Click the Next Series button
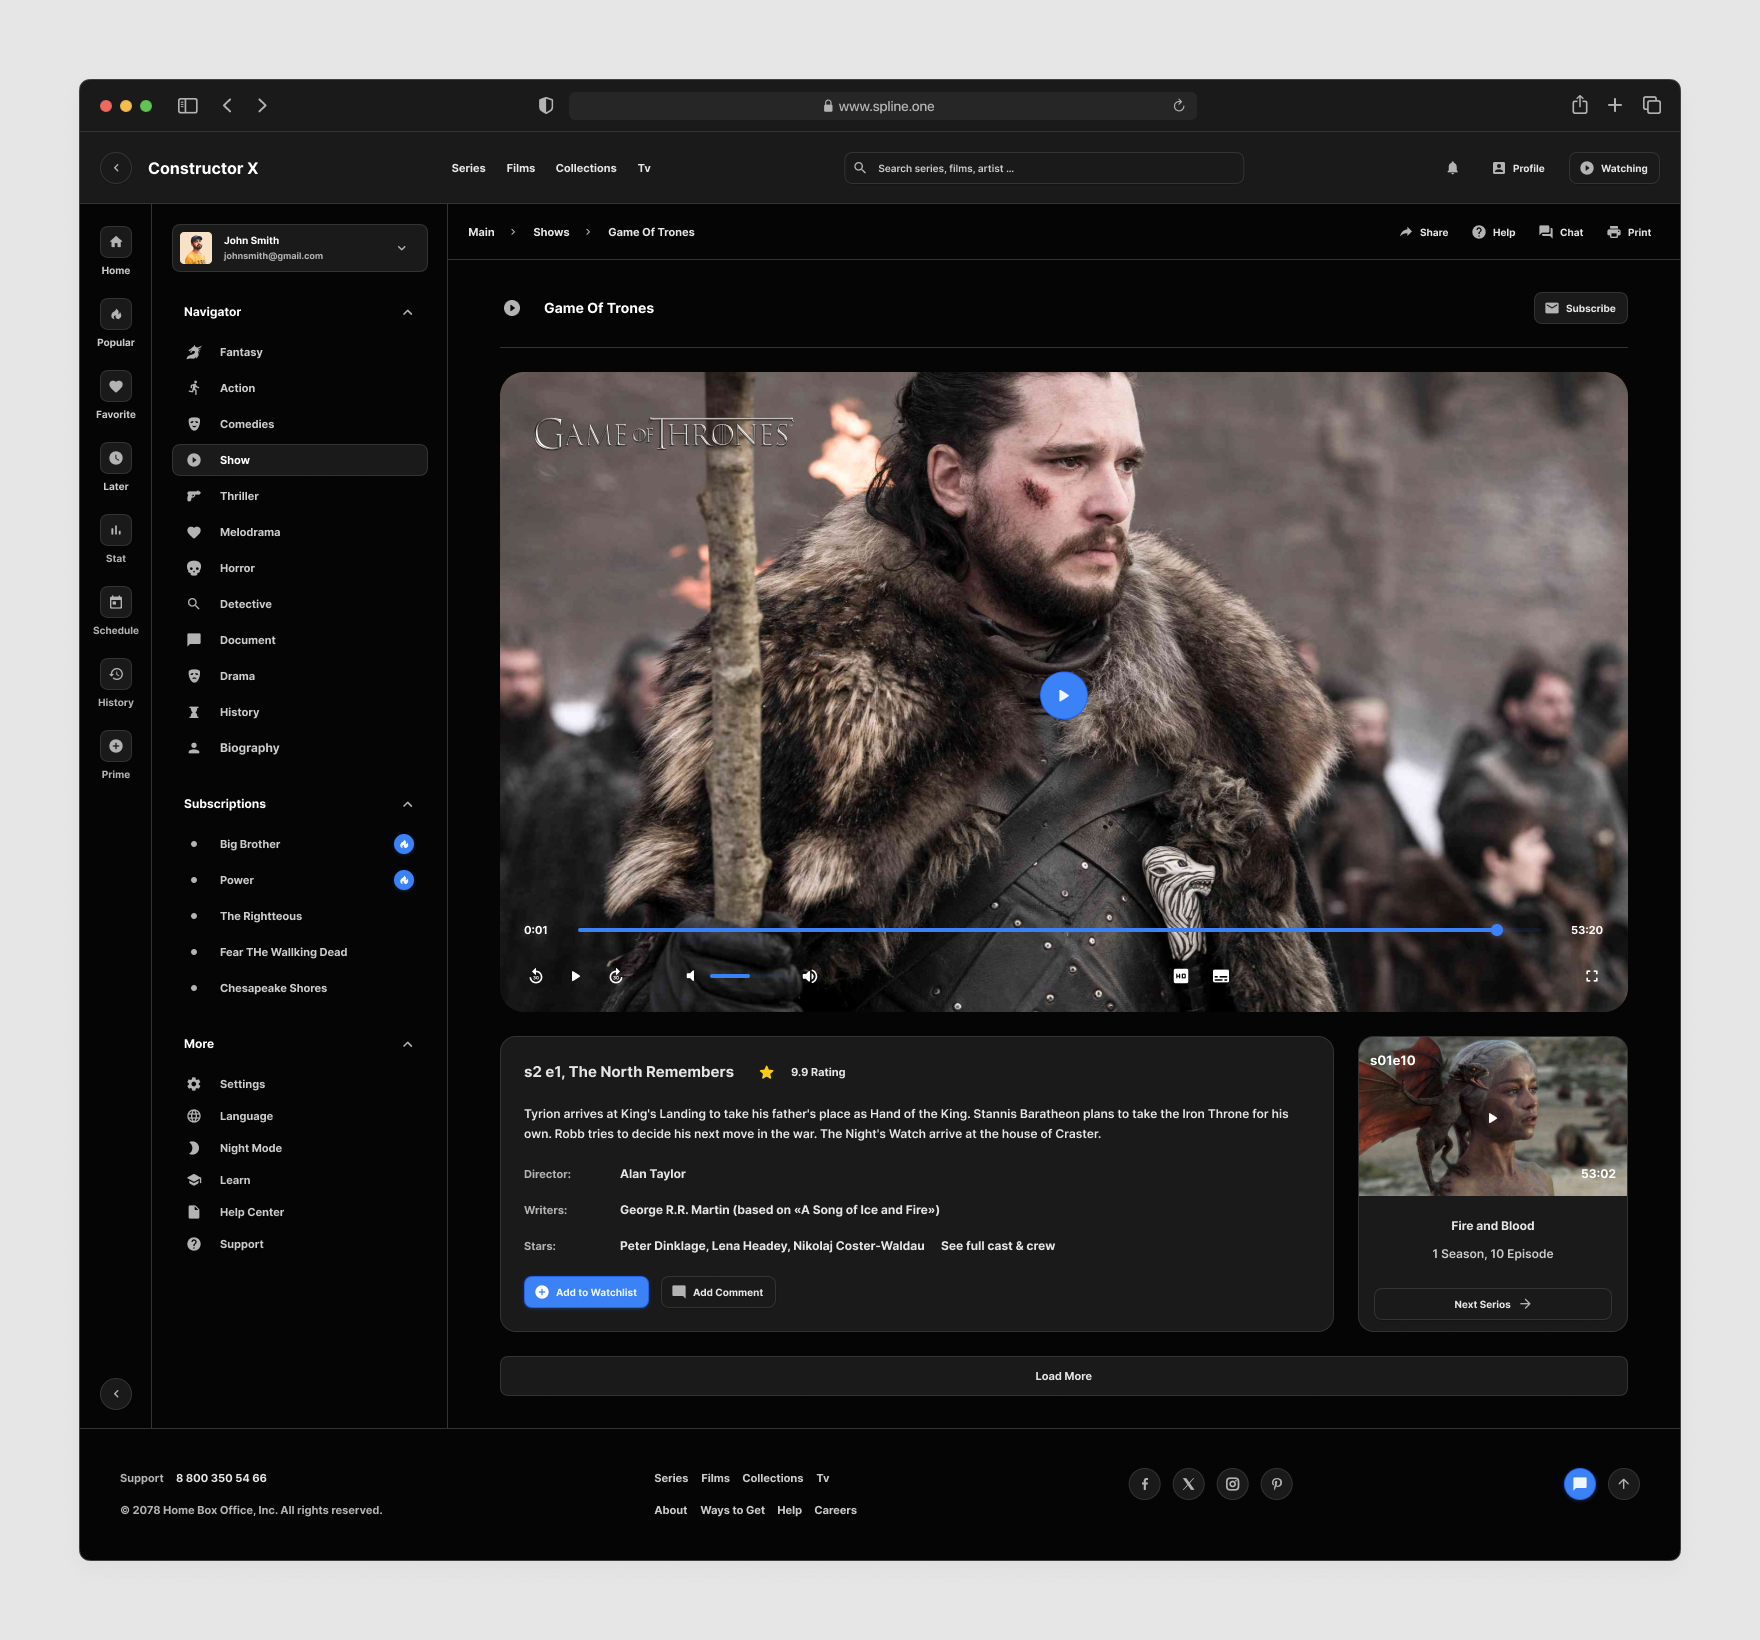Image resolution: width=1760 pixels, height=1640 pixels. pyautogui.click(x=1493, y=1304)
